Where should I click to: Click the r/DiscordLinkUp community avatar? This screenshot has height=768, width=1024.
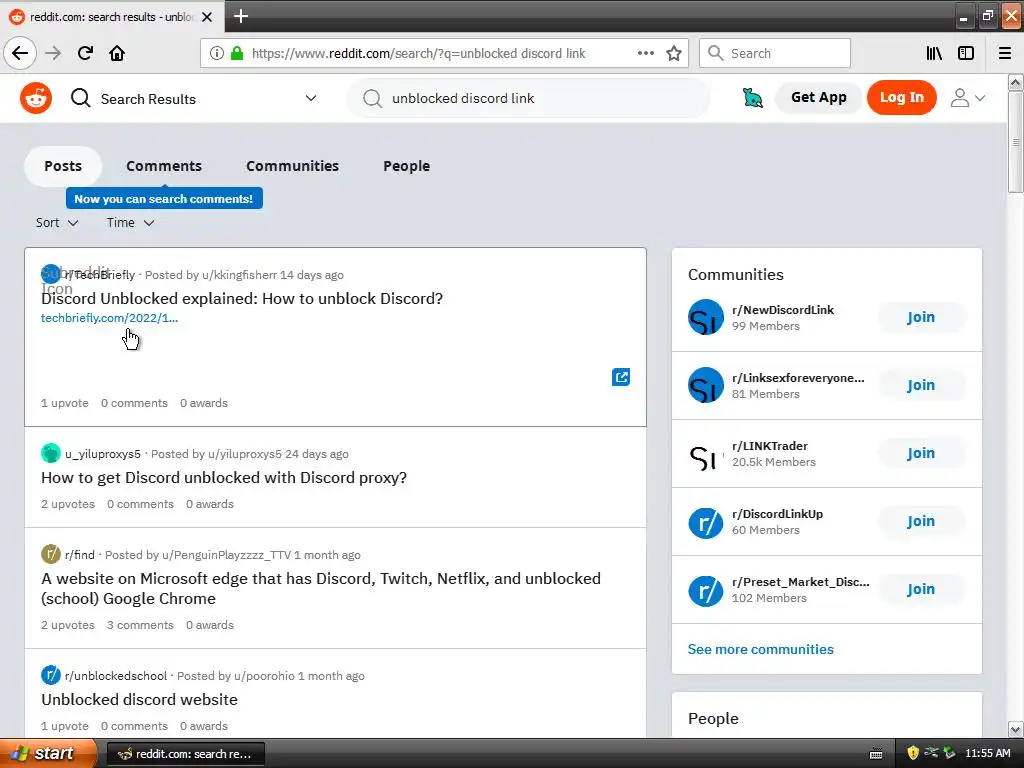coord(706,522)
